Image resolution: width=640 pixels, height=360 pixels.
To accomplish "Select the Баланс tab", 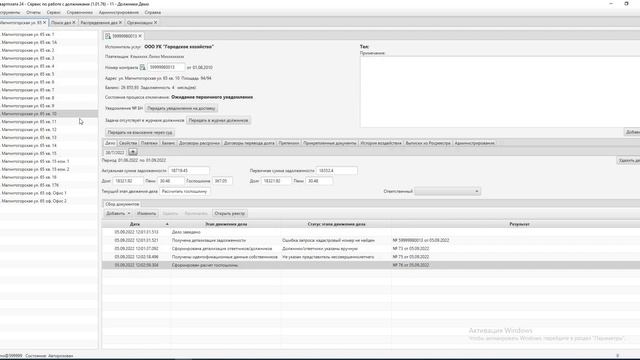I will [168, 143].
